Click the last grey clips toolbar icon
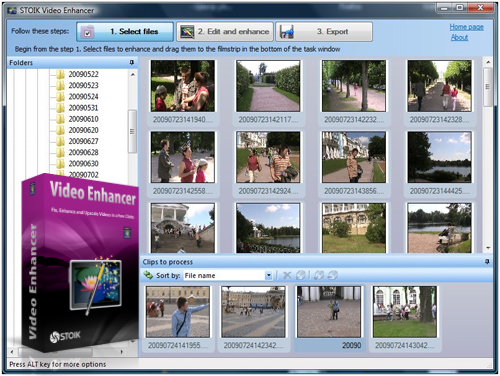500x376 pixels. [333, 275]
